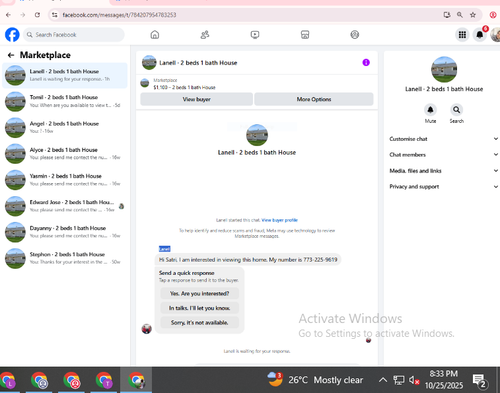Click the large house photo in right panel
Viewport: 500px width, 393px height.
click(x=444, y=69)
